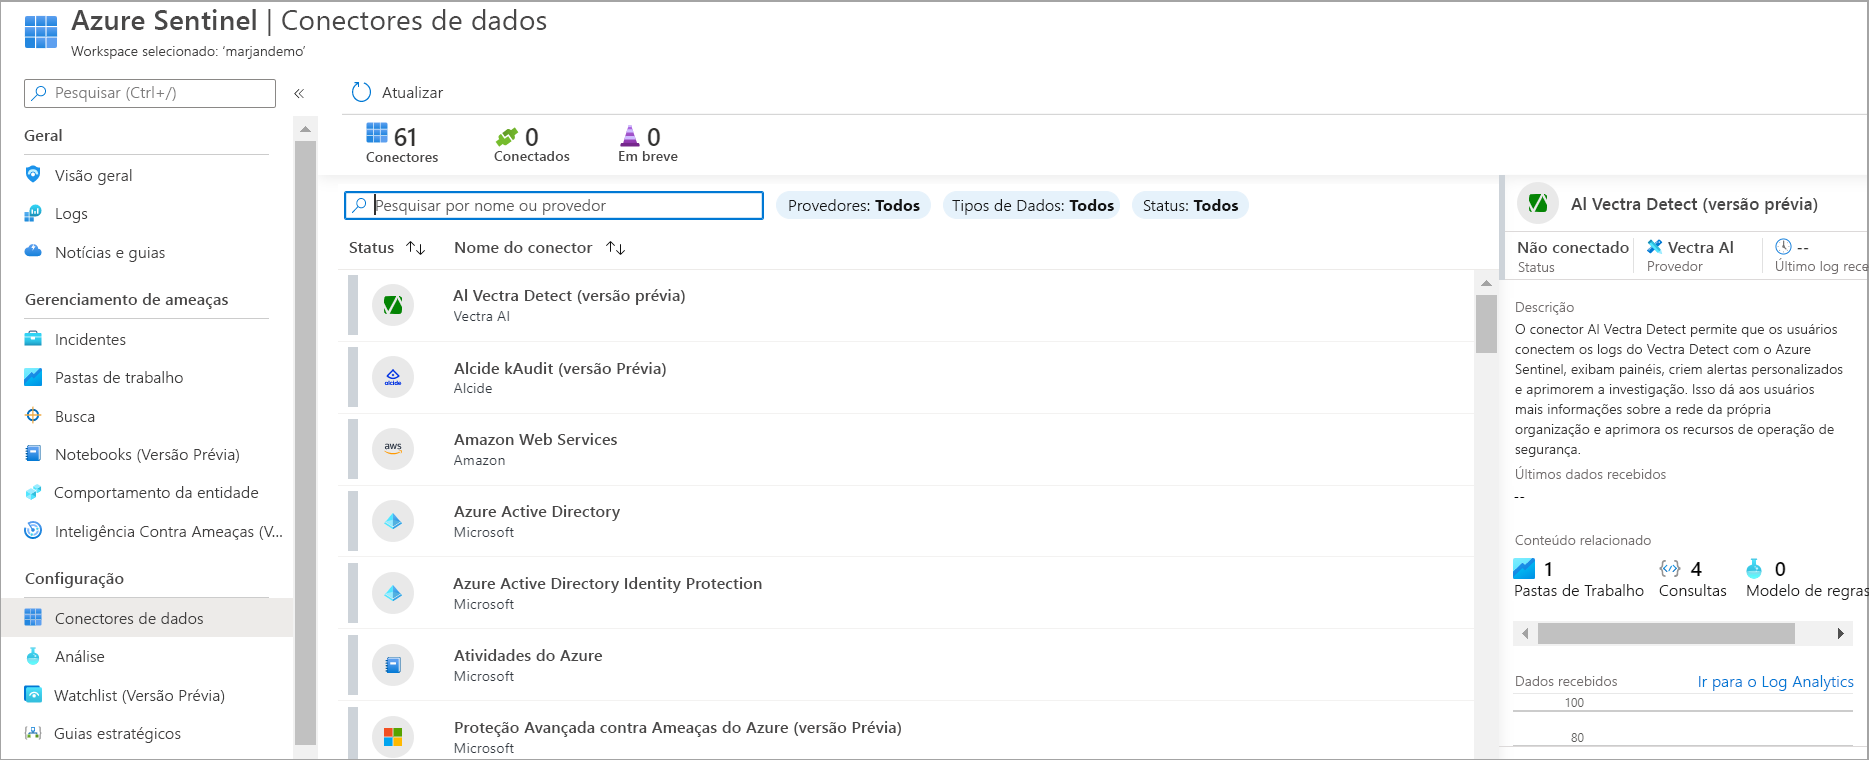The height and width of the screenshot is (760, 1869).
Task: Open Modelo de regras related content
Action: tap(1806, 580)
